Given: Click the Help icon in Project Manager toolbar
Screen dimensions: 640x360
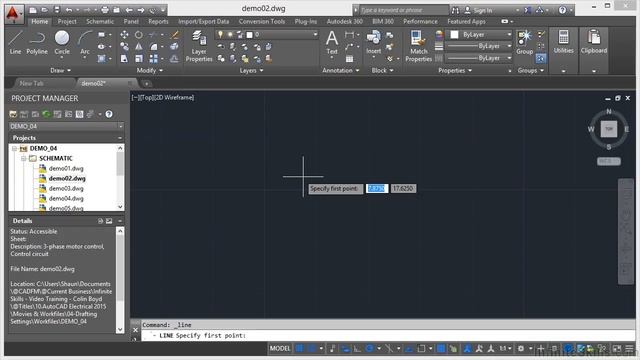Looking at the screenshot, I should click(x=109, y=114).
